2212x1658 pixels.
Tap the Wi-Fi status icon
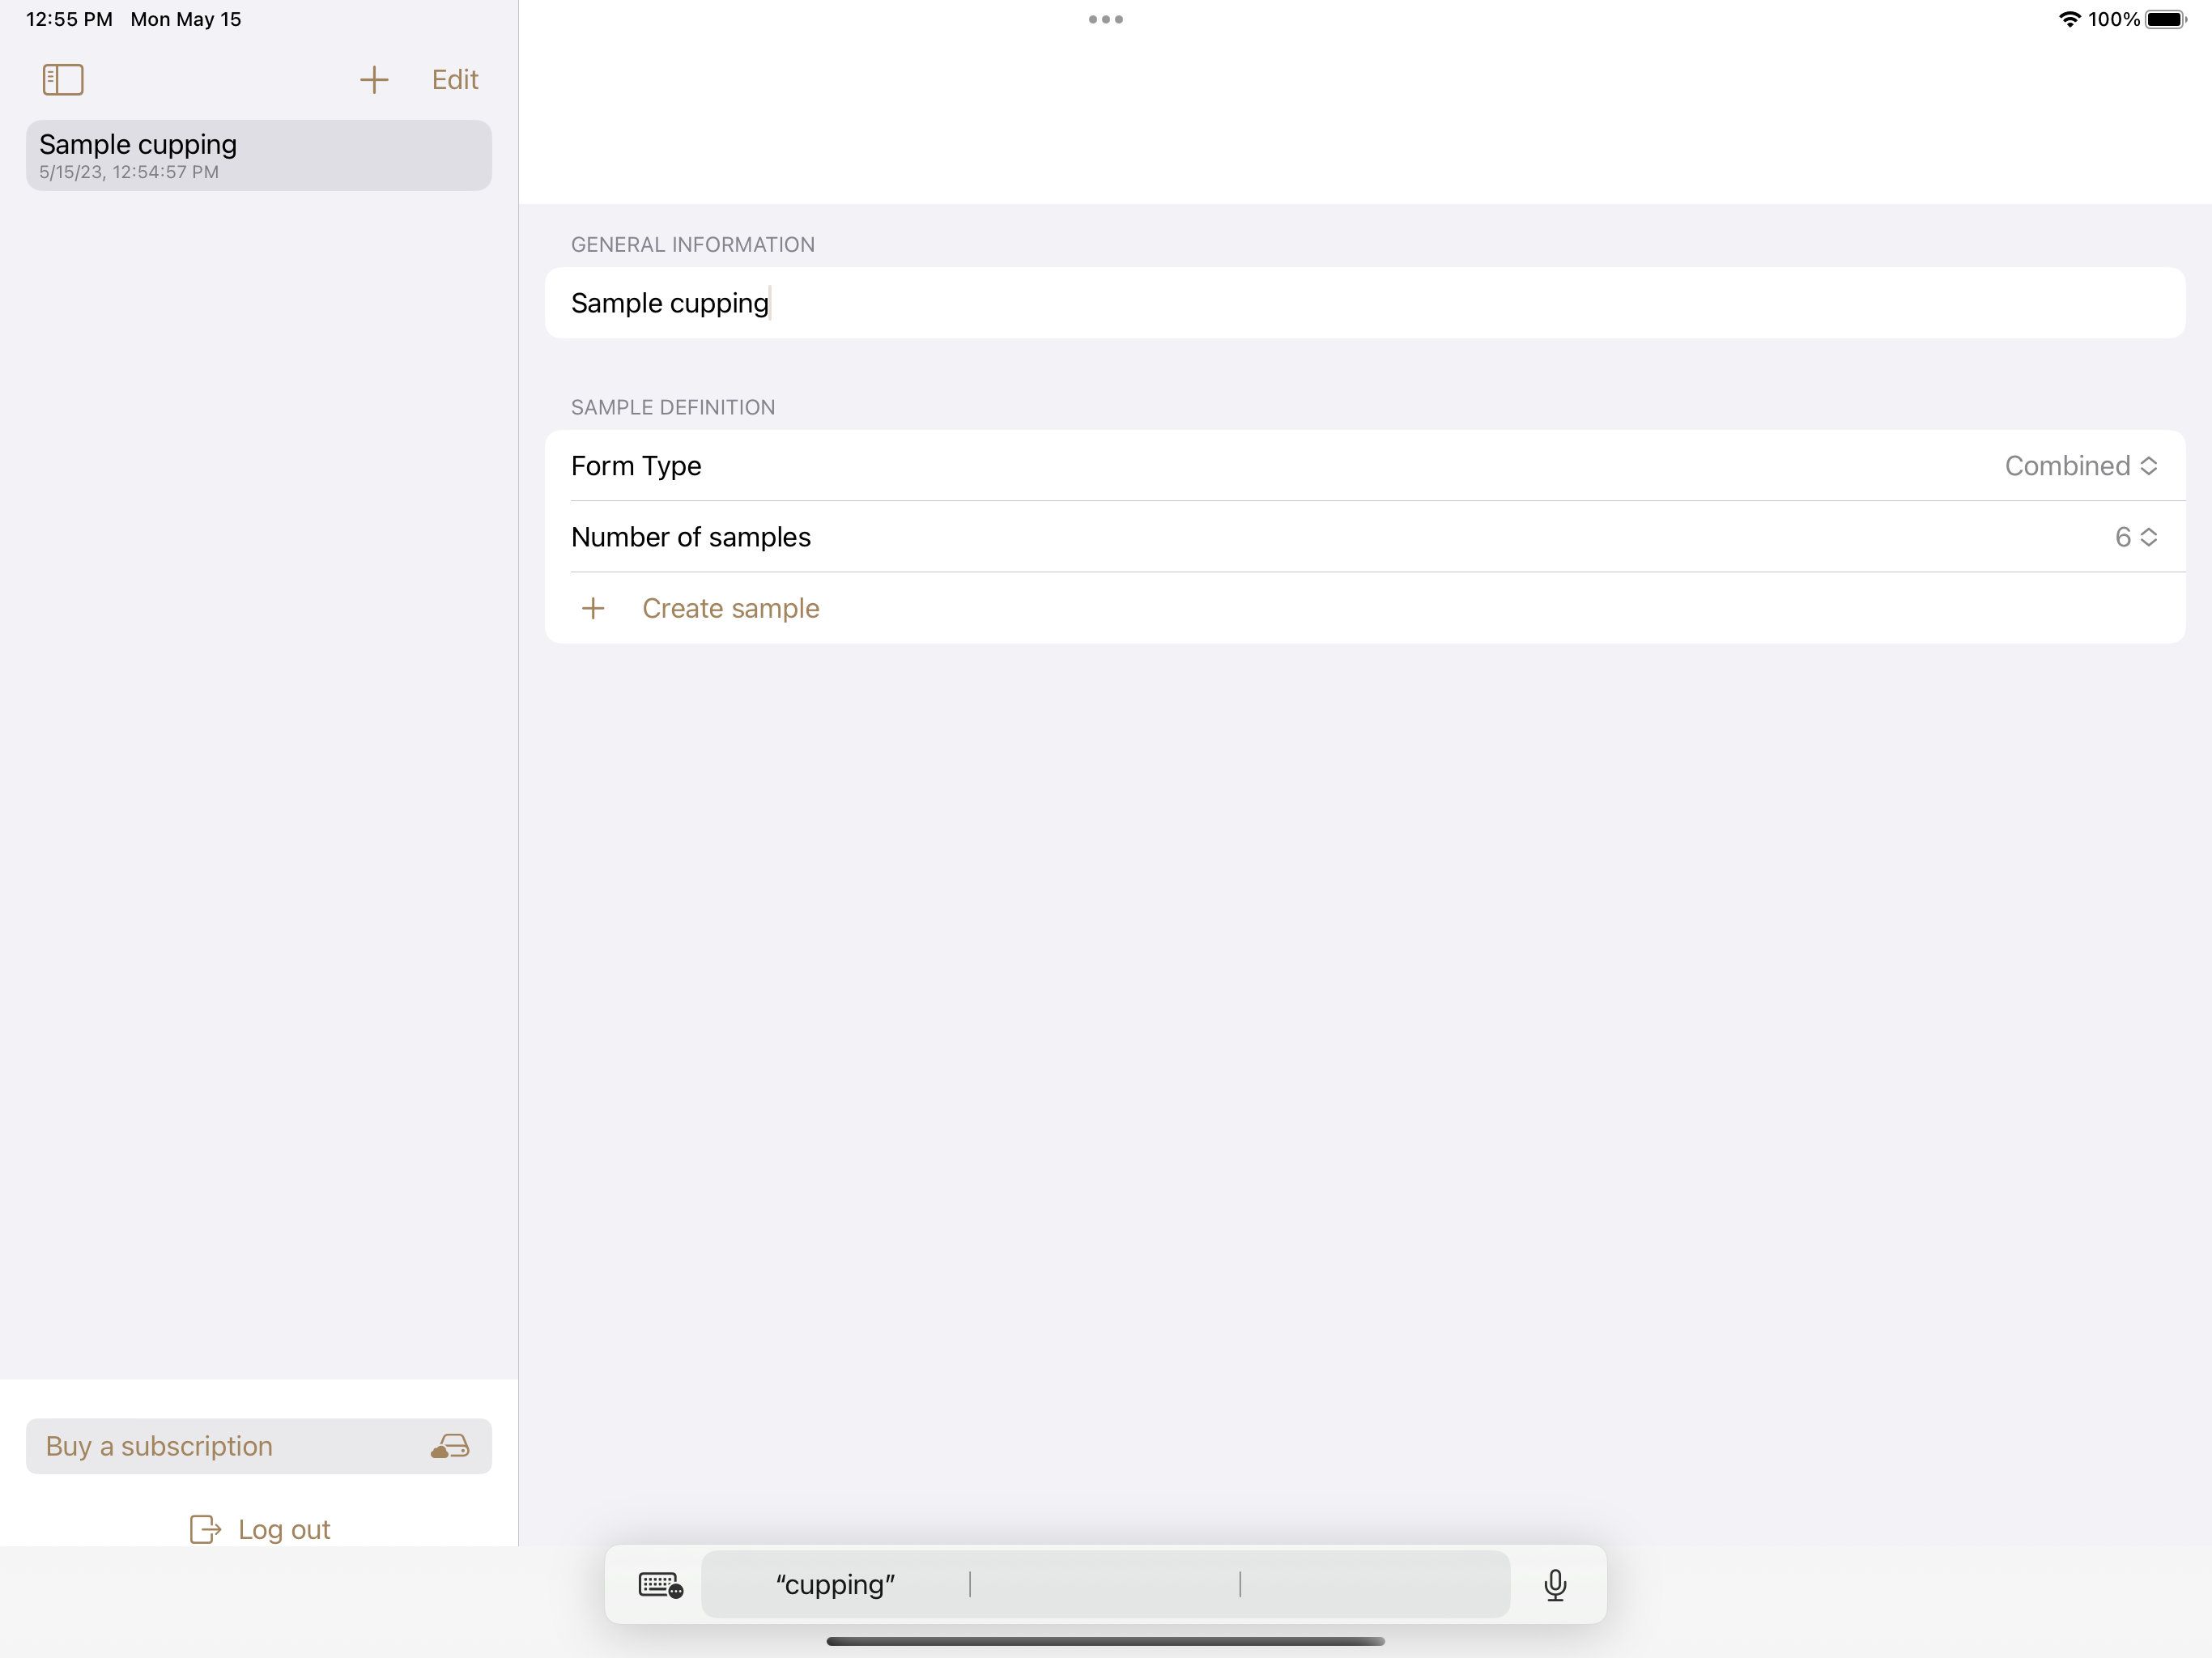(x=2069, y=19)
